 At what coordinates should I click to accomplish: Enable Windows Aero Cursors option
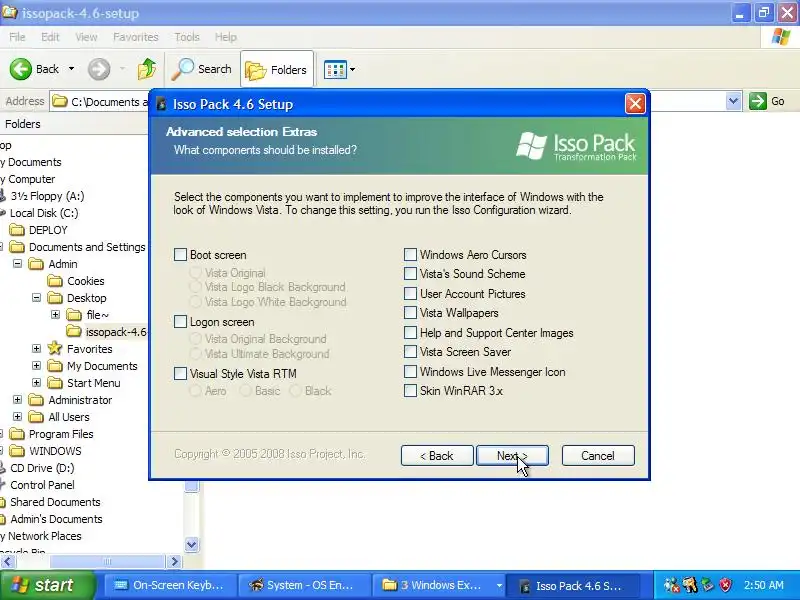click(x=410, y=255)
